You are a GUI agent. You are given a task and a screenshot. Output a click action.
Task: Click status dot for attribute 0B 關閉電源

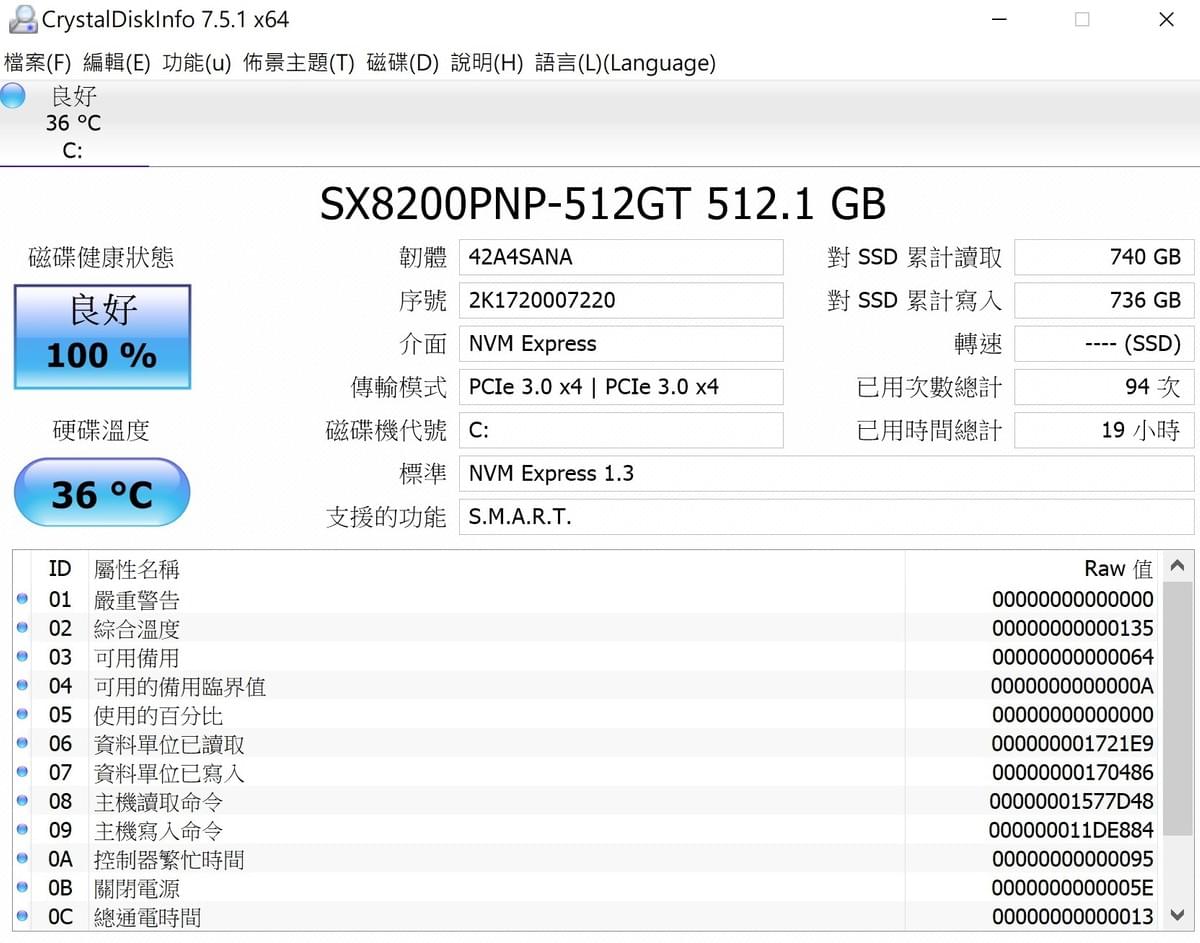point(22,889)
